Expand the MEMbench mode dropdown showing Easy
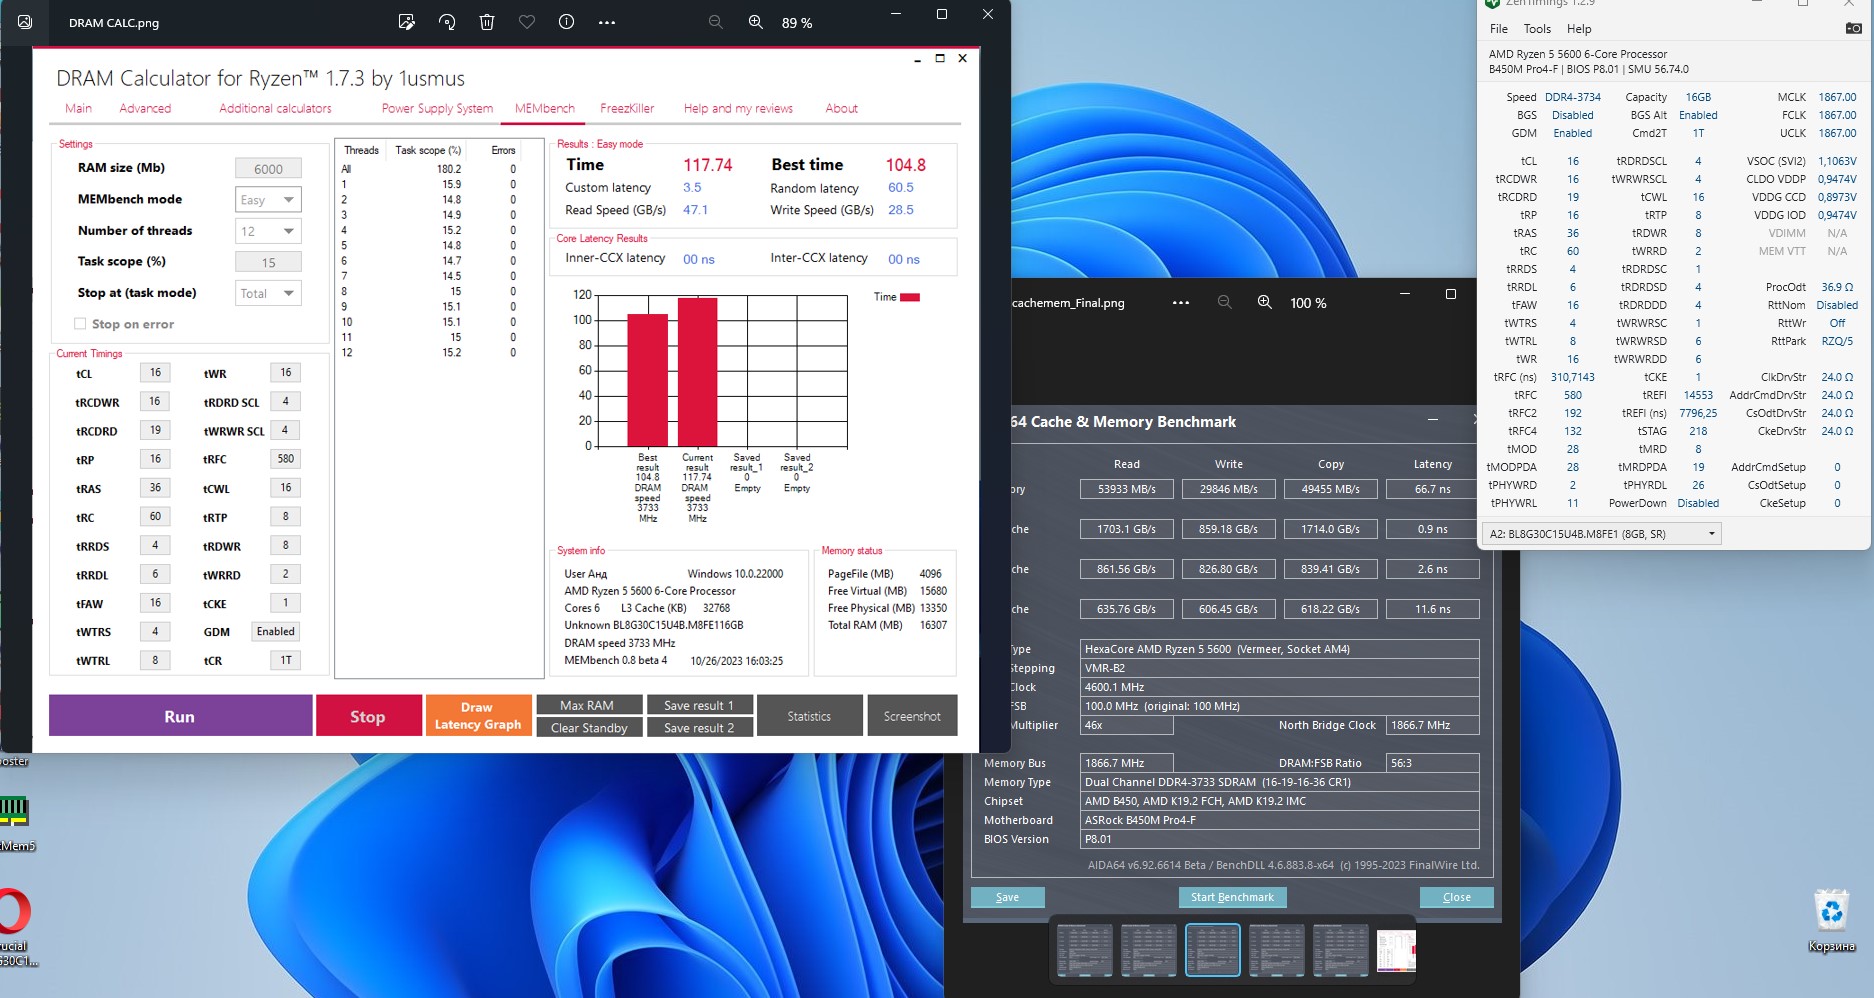 [x=268, y=200]
